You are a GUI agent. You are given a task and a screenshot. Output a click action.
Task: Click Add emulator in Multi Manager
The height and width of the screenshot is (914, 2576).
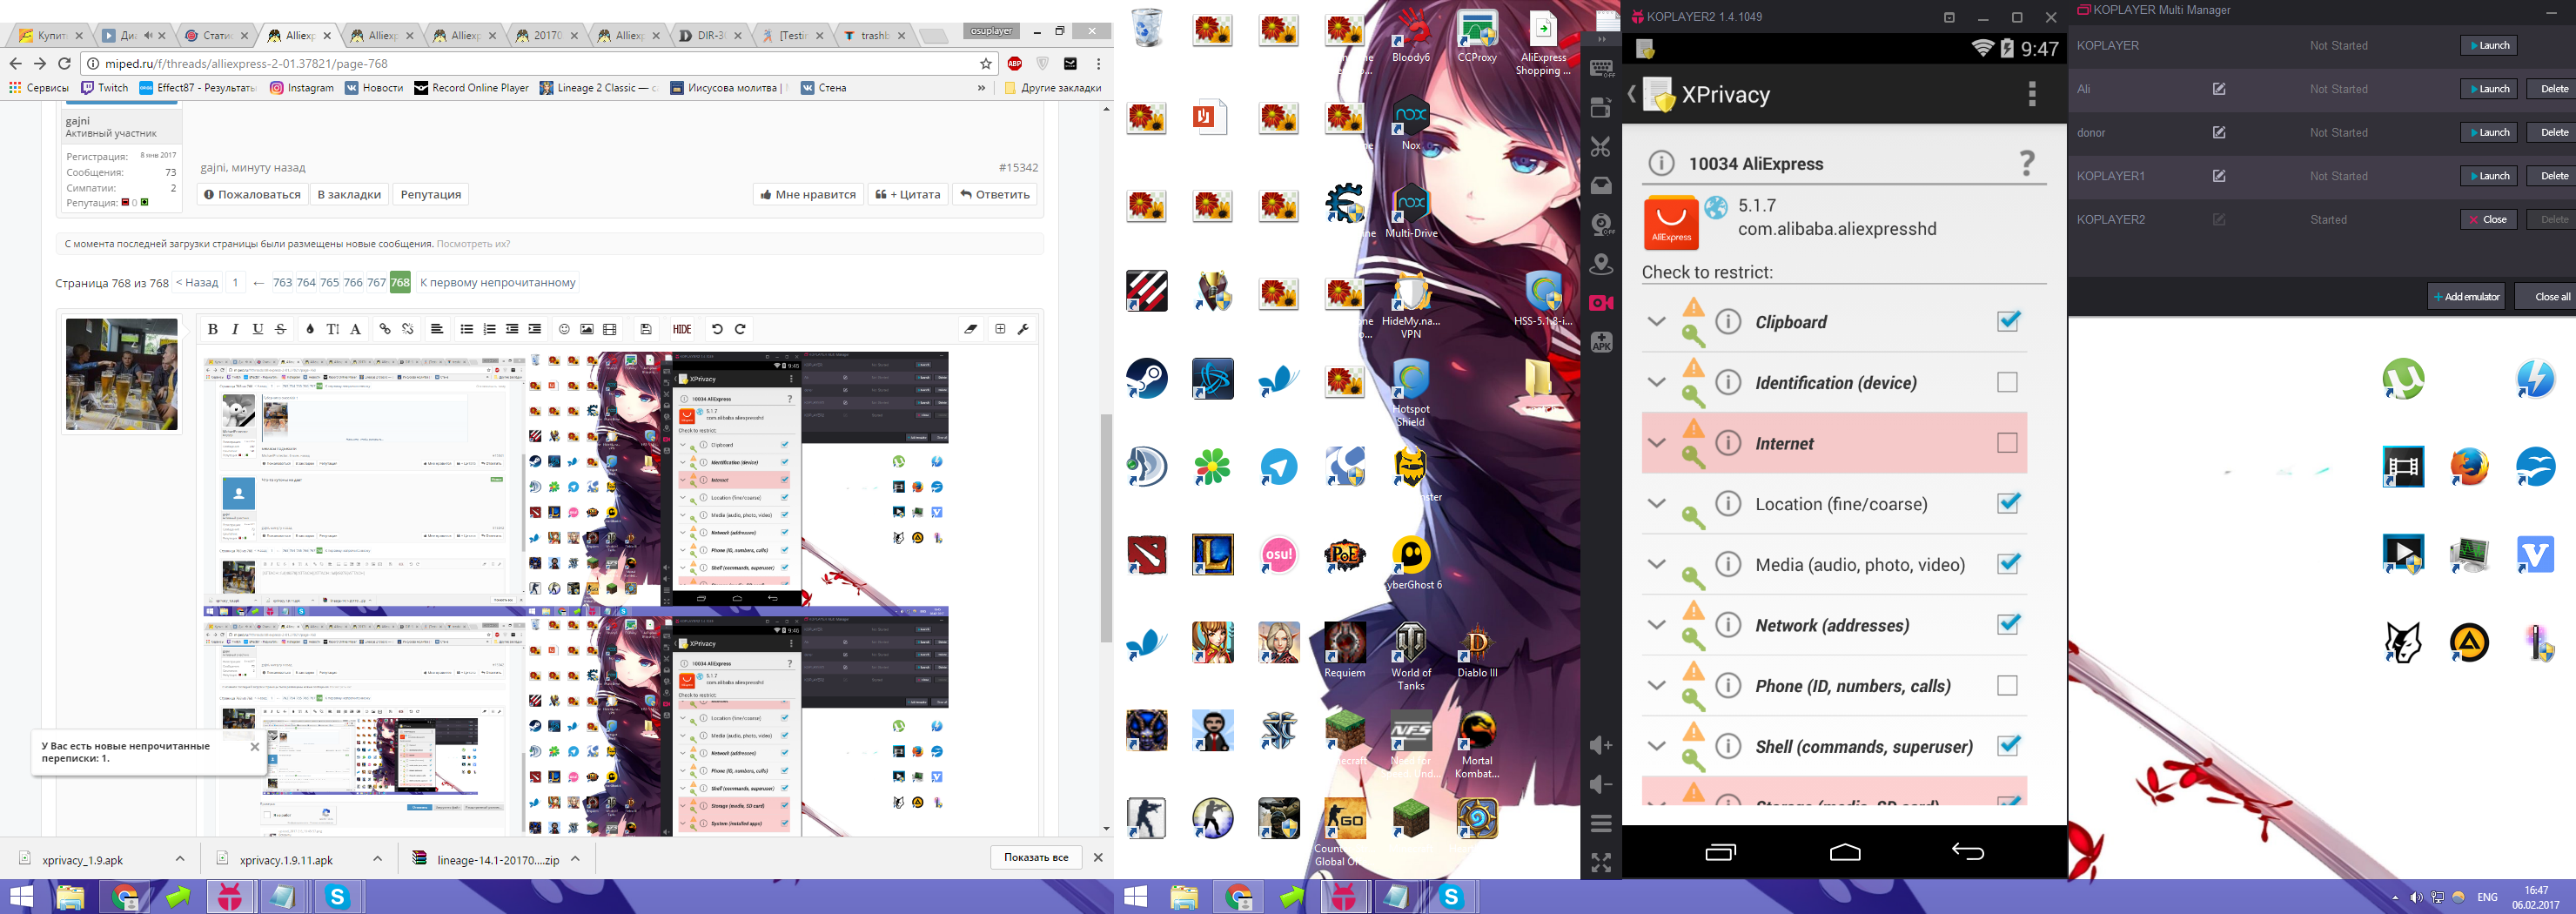(x=2466, y=296)
